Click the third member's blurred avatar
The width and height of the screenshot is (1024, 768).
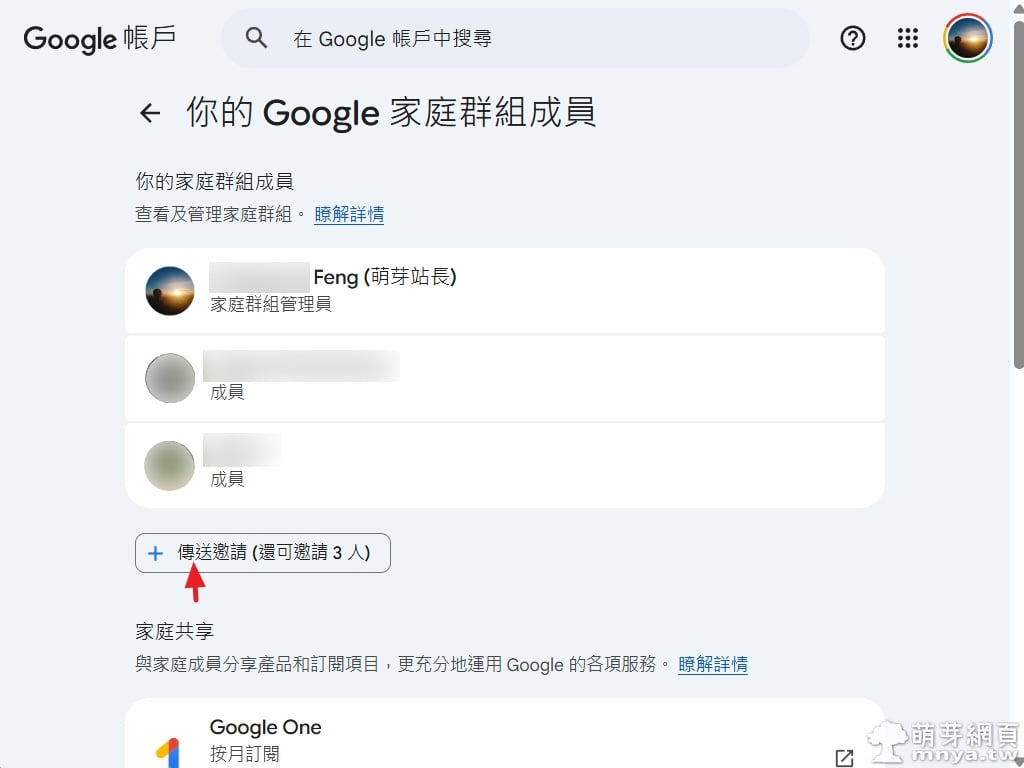(x=170, y=465)
